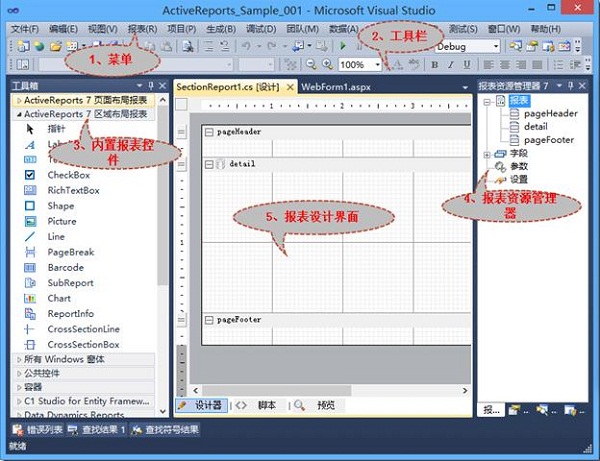600x461 pixels.
Task: Open the 视图(V) menu
Action: (103, 29)
